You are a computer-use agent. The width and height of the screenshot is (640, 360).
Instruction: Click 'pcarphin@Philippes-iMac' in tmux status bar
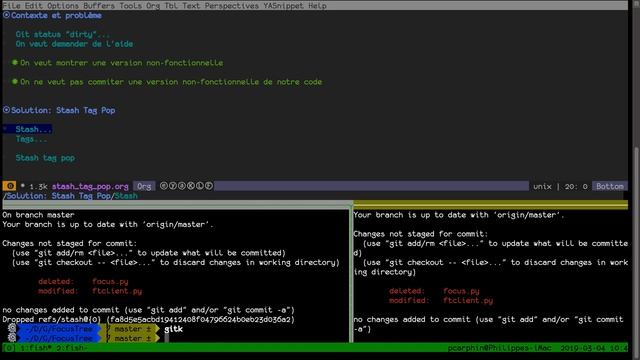pos(499,348)
